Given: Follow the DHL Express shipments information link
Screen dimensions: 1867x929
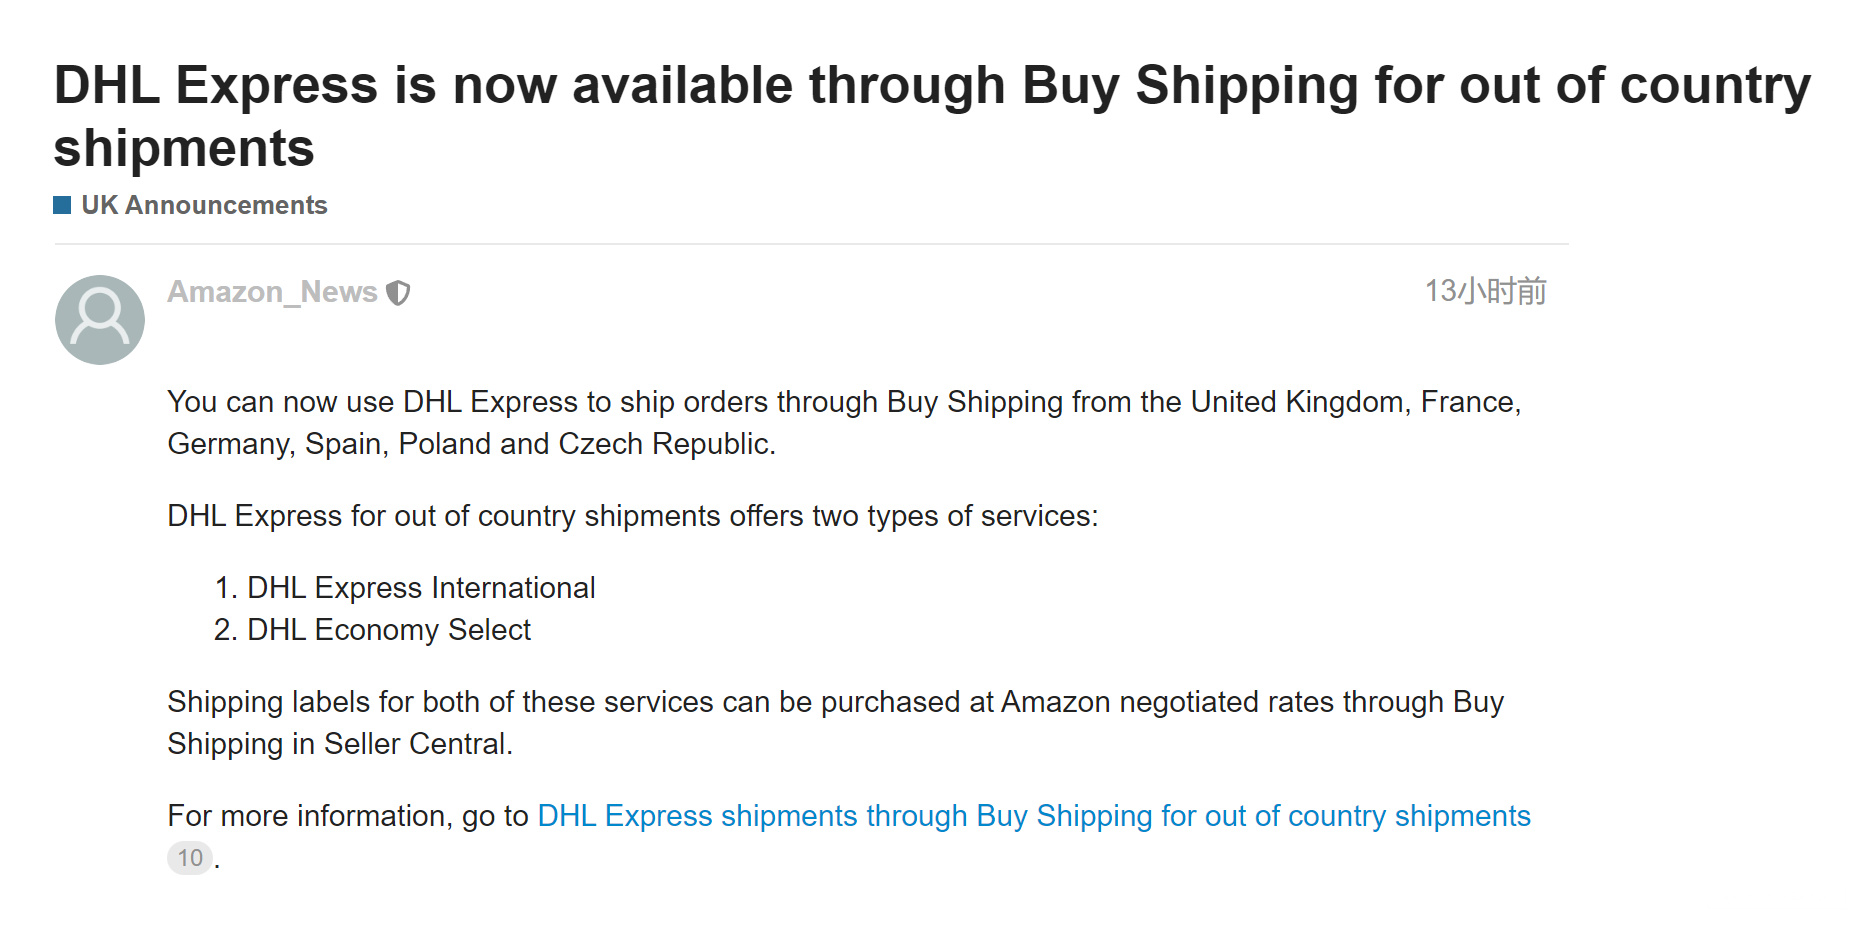Looking at the screenshot, I should pos(1033,816).
